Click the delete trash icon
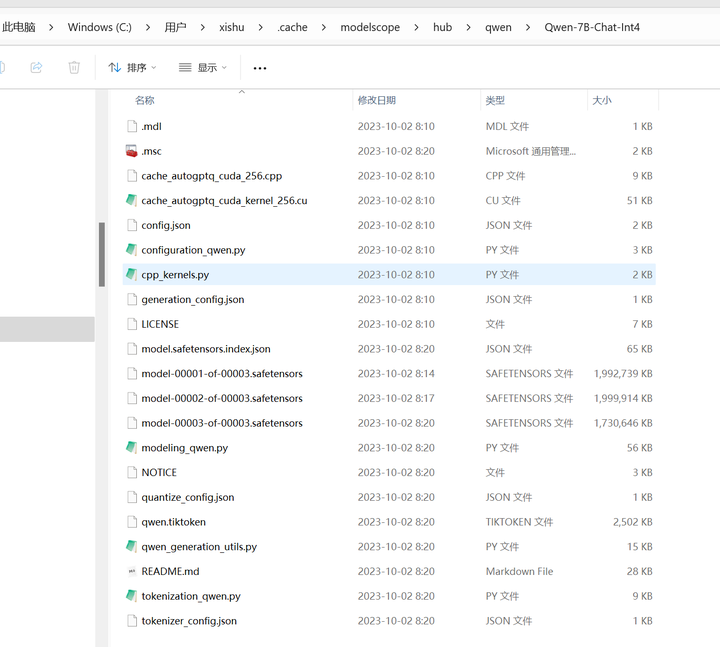 tap(74, 68)
